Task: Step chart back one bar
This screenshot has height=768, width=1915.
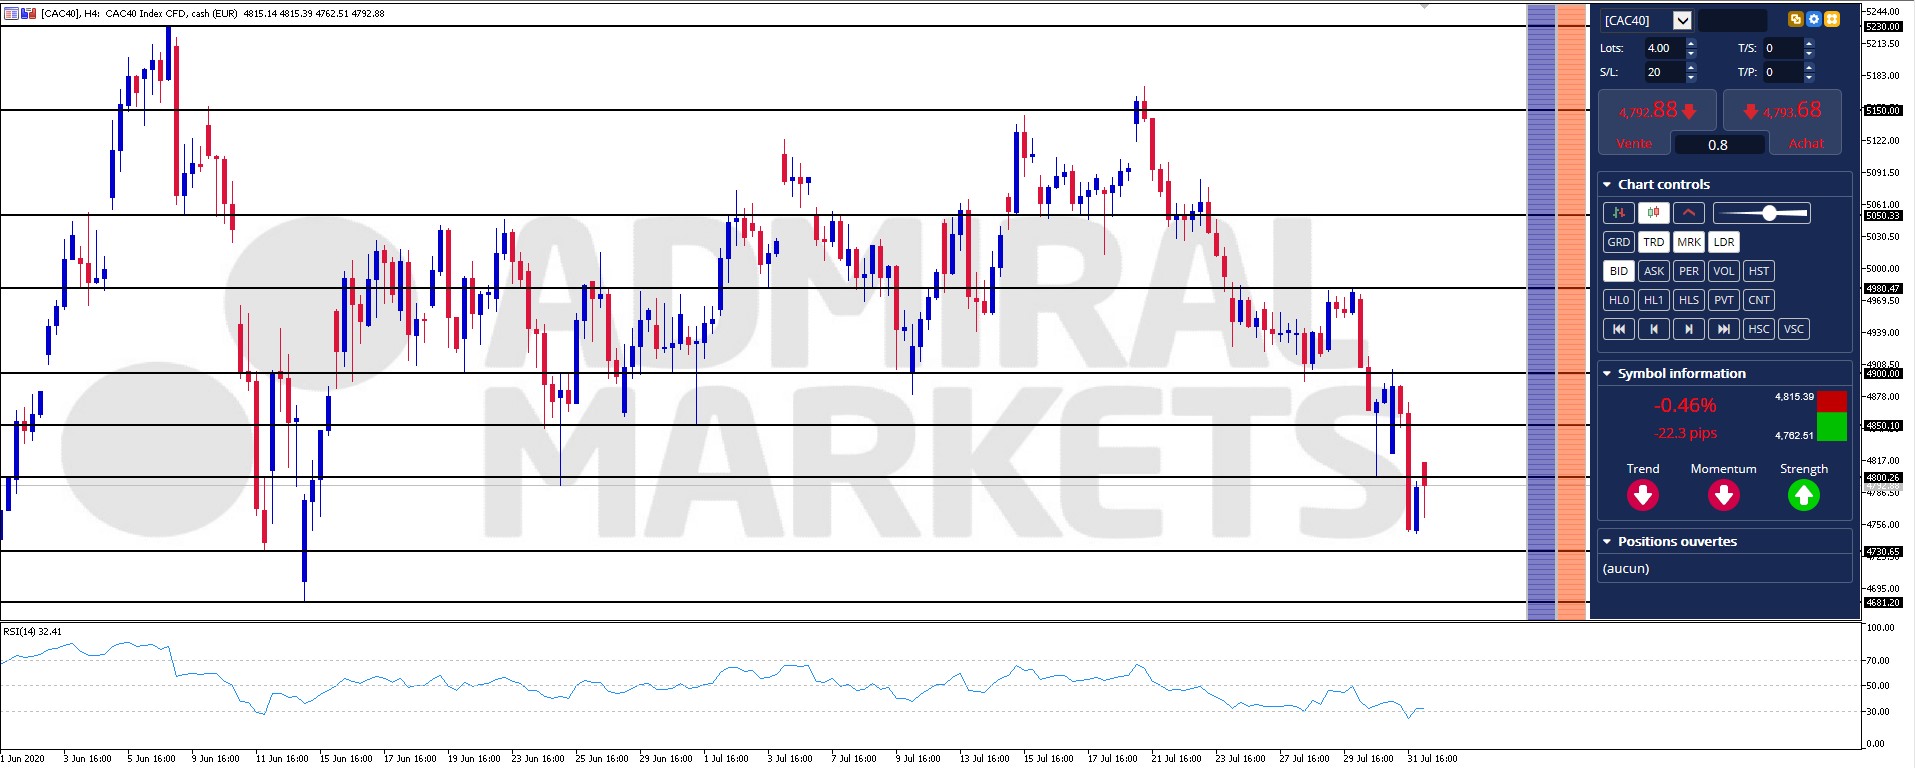Action: click(x=1653, y=329)
